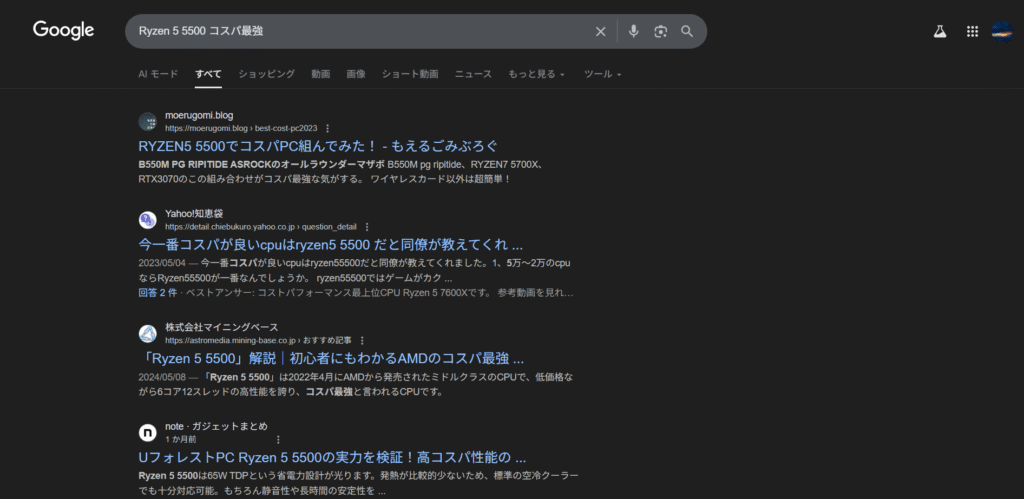Click the 回答 2 件 answers link
Image resolution: width=1024 pixels, height=499 pixels.
click(157, 293)
